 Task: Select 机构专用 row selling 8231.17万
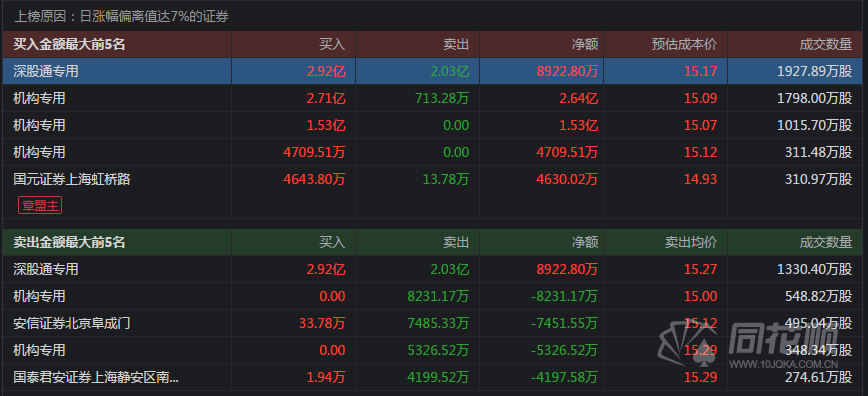coord(434,296)
